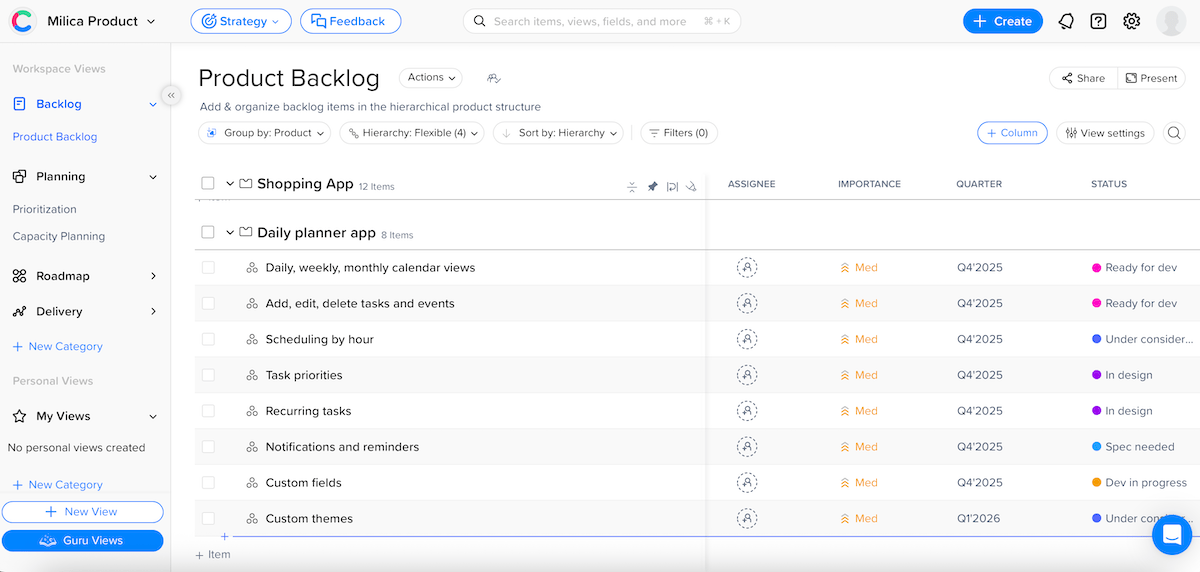Click the help question mark icon
Viewport: 1200px width, 572px height.
[1098, 21]
